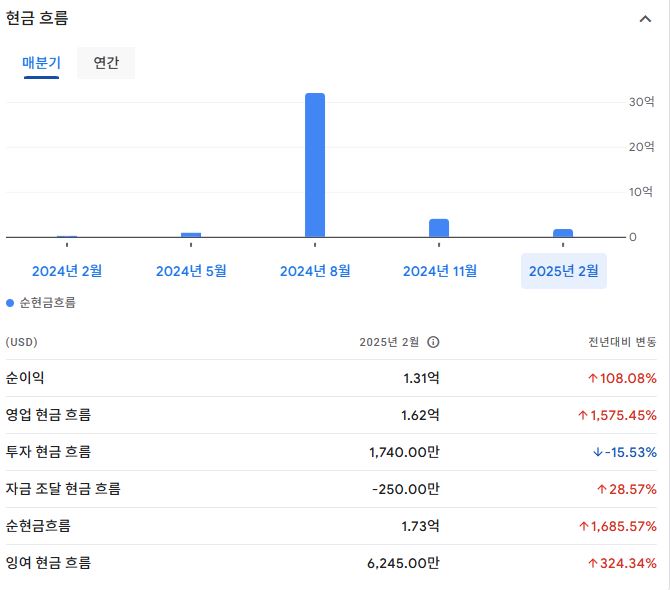The image size is (670, 590).
Task: Click the (USD) currency header
Action: tap(21, 342)
